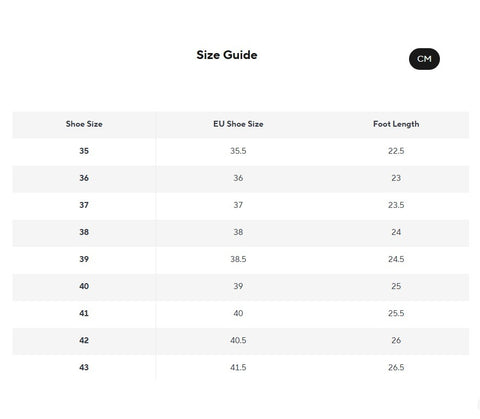Toggle the CM unit button

(x=424, y=59)
